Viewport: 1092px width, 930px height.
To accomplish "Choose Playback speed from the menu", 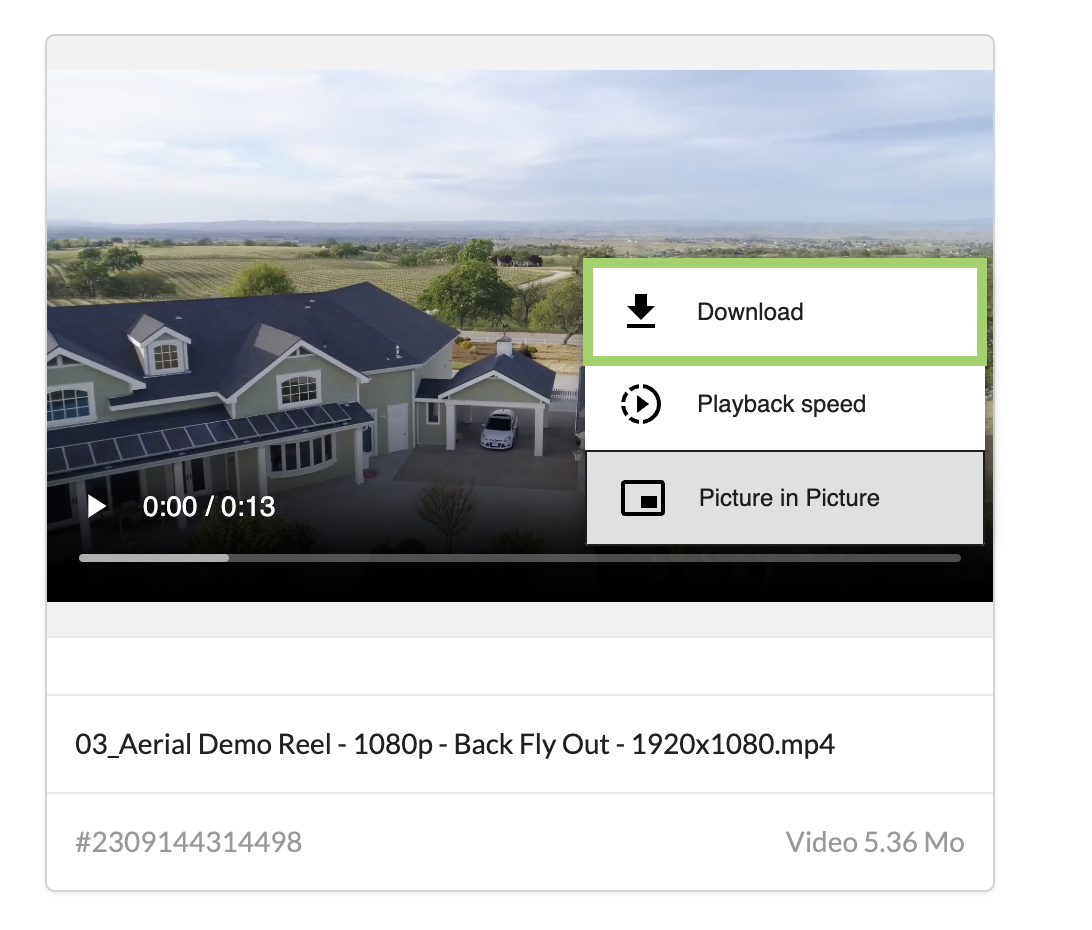I will tap(781, 404).
